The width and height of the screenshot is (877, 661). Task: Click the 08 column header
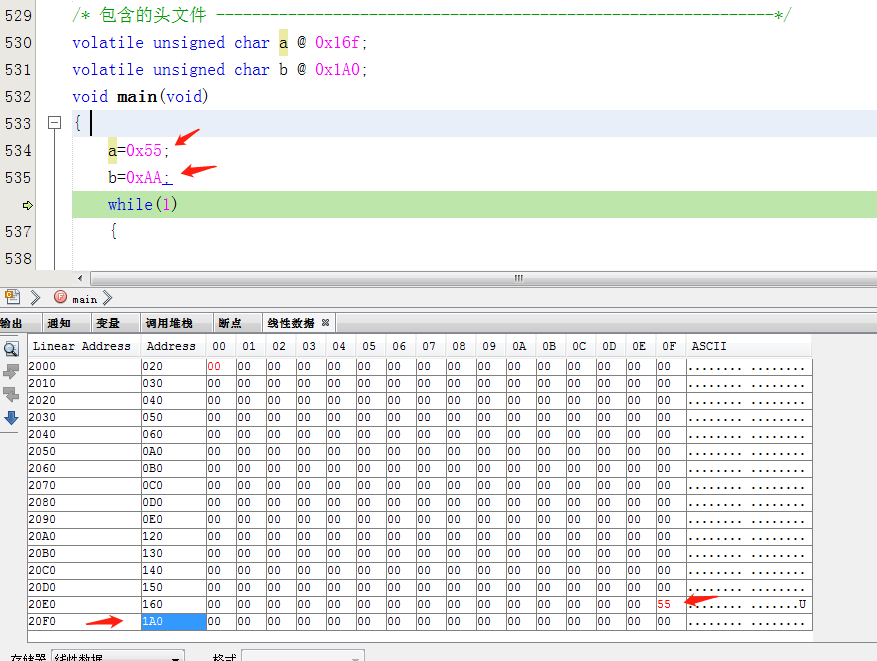459,346
